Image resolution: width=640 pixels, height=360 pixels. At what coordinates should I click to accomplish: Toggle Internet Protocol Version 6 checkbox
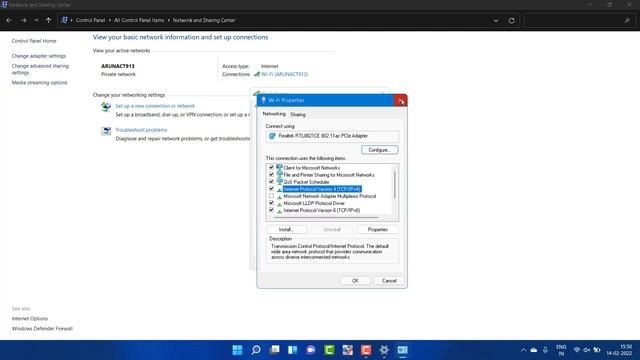[x=271, y=210]
